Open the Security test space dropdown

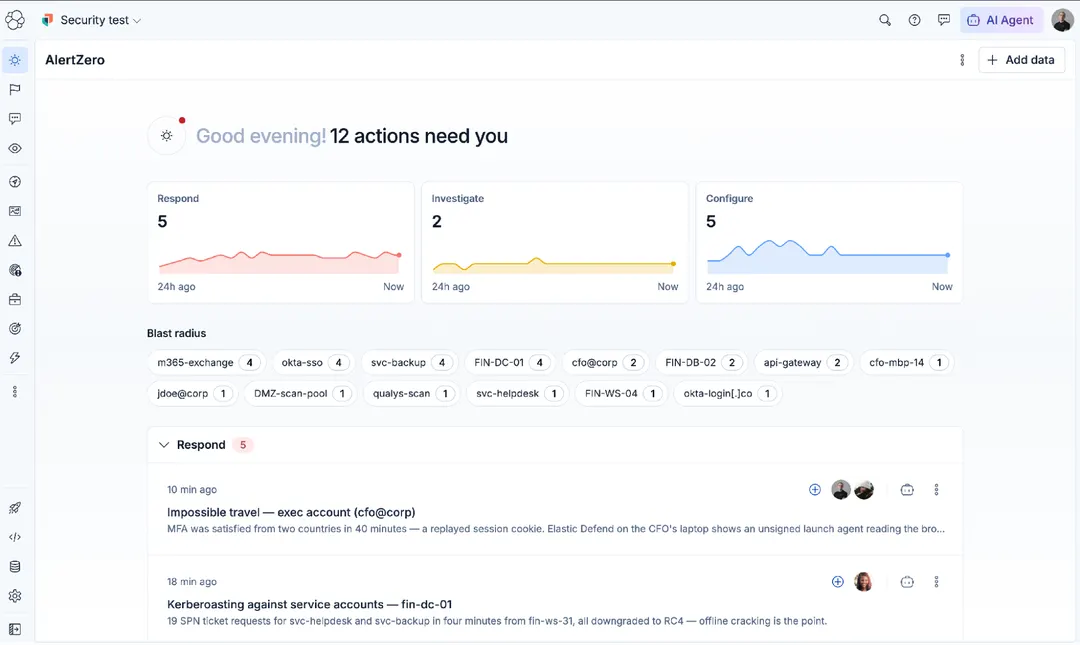pos(92,20)
